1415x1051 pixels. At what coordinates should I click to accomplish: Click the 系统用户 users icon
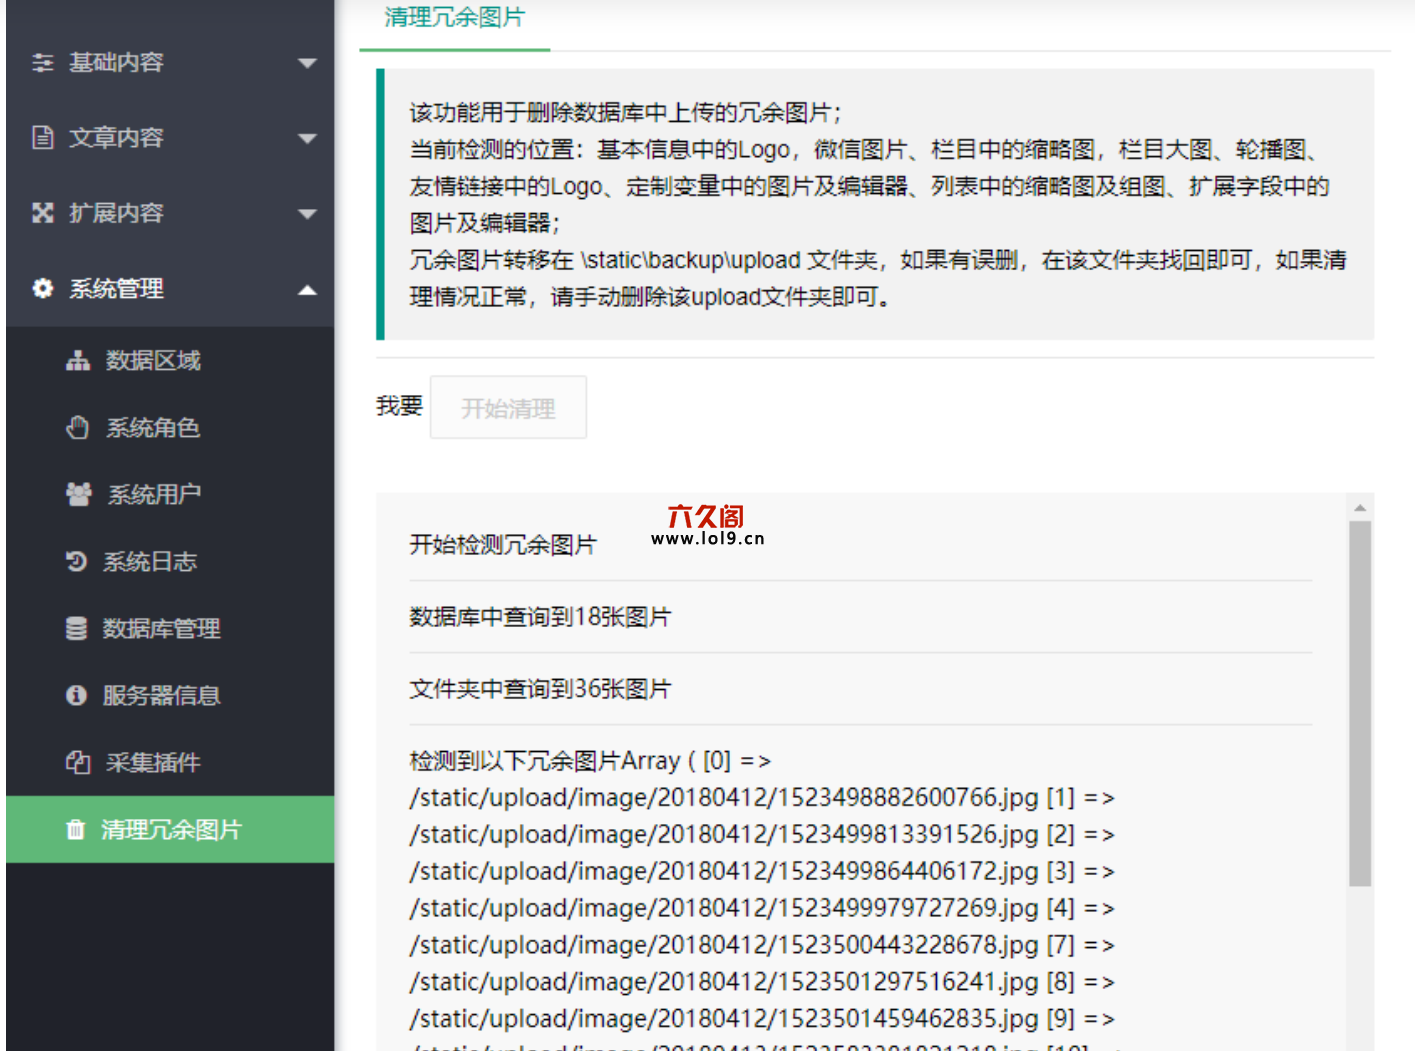coord(79,494)
